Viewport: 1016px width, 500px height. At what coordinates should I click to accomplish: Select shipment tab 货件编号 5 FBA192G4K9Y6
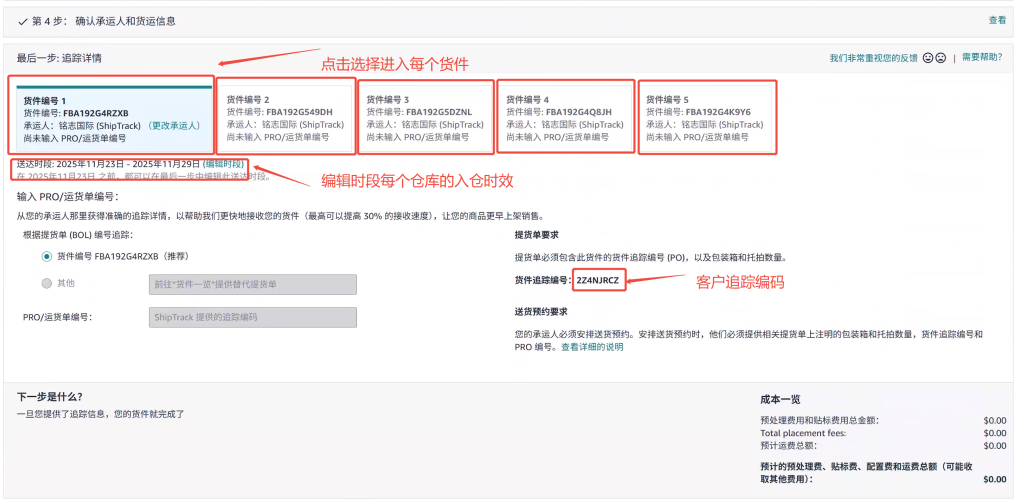[x=706, y=117]
